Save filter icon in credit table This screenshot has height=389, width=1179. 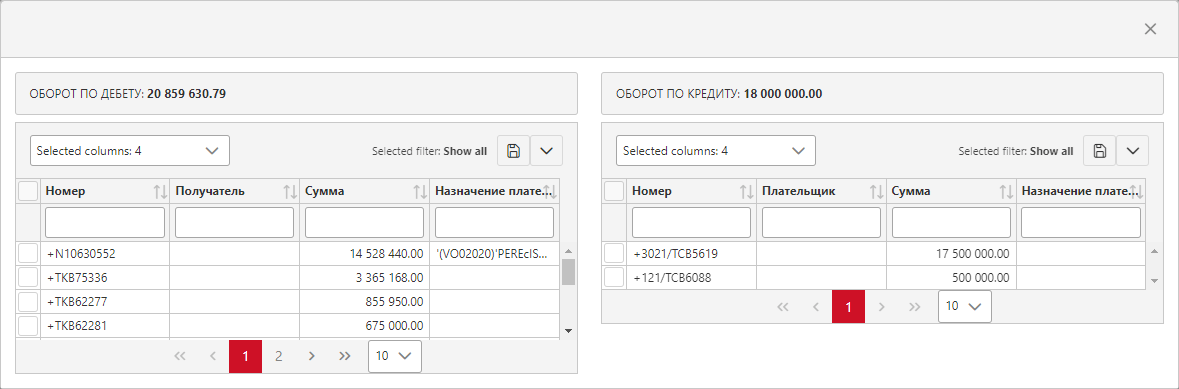pyautogui.click(x=1099, y=150)
